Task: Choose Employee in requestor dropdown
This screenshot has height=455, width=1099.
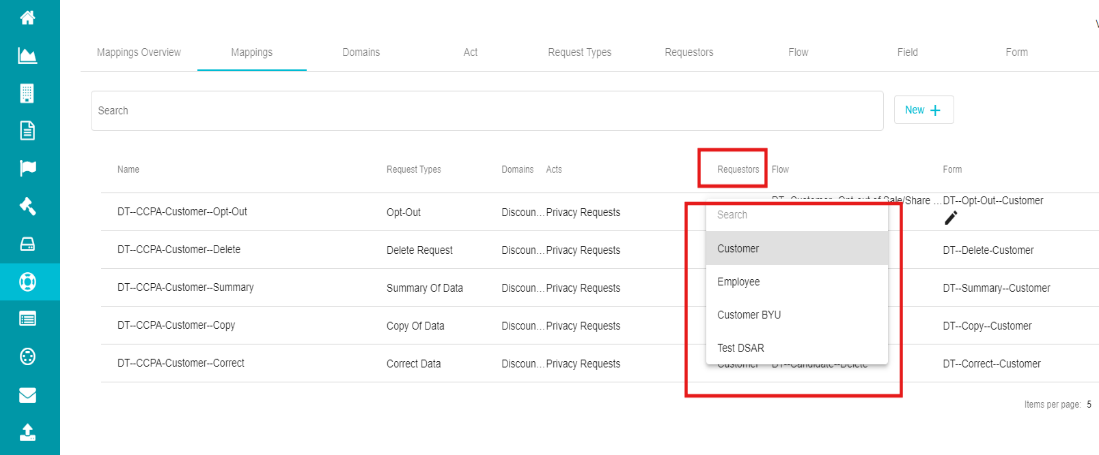Action: 797,282
